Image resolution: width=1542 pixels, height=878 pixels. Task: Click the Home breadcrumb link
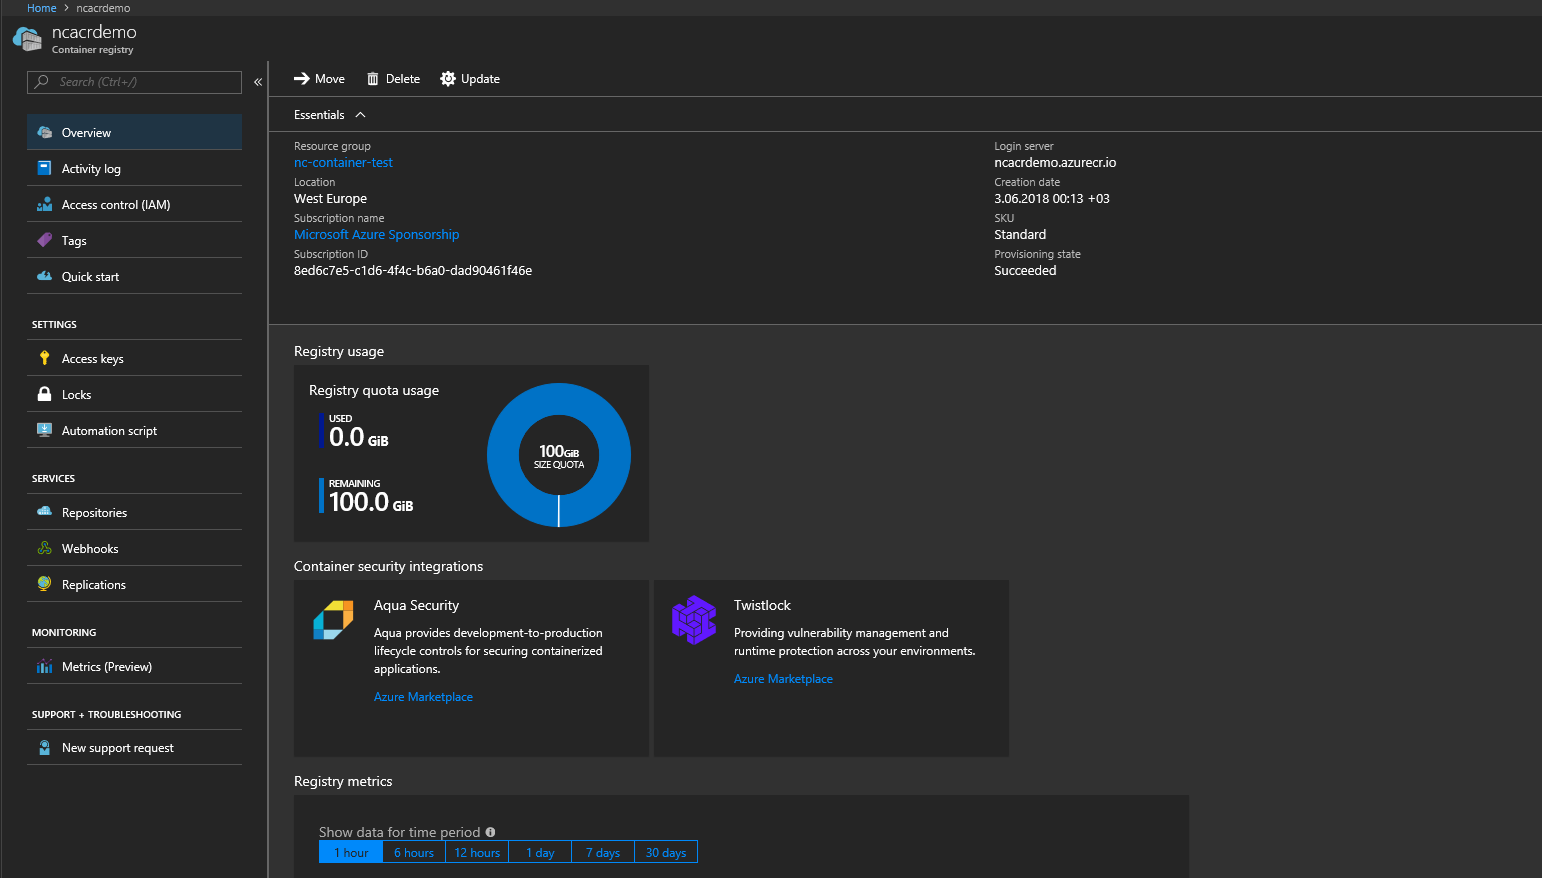click(x=42, y=8)
